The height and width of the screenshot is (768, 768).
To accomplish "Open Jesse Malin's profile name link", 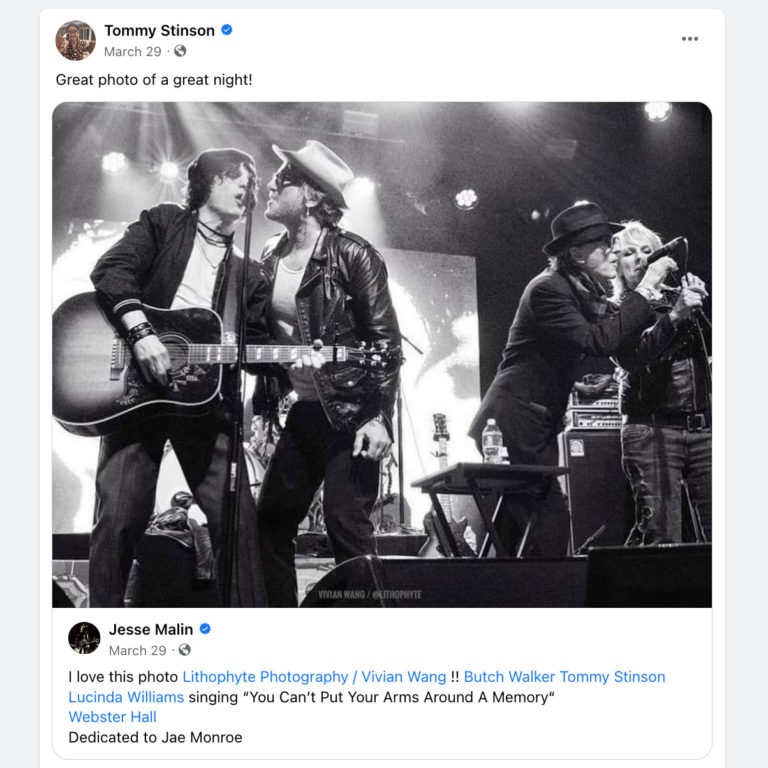I will 151,629.
